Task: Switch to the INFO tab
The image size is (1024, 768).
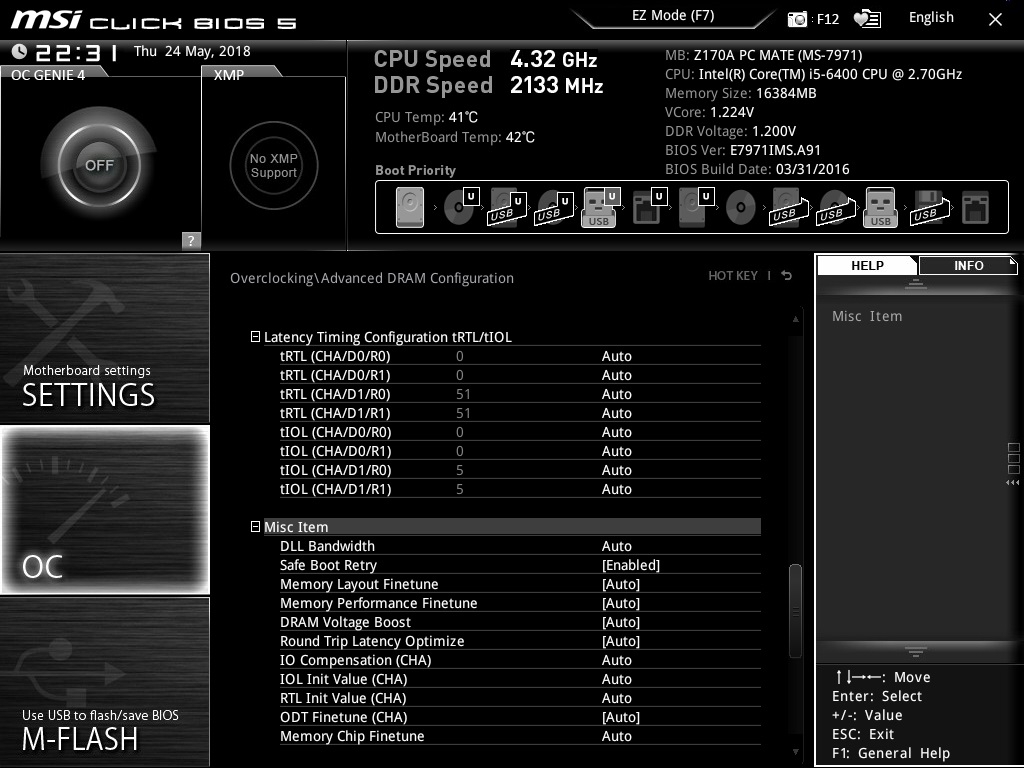Action: click(968, 265)
